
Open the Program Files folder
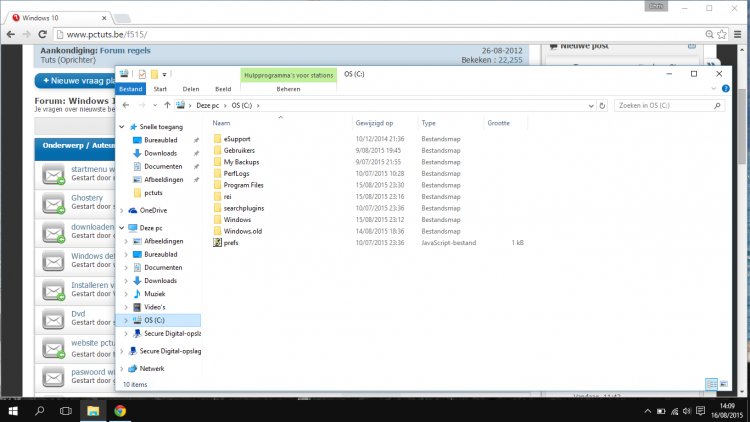coord(243,185)
